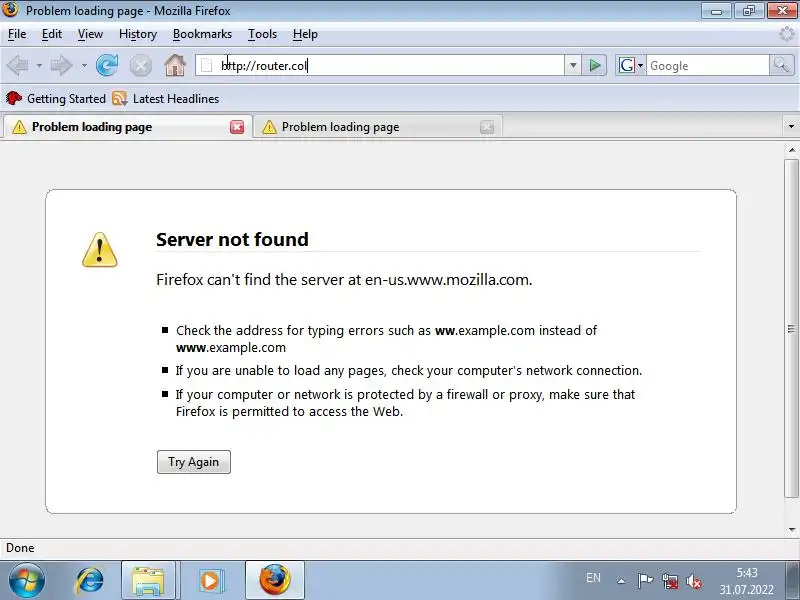
Task: Click the network connection tray icon
Action: 670,581
